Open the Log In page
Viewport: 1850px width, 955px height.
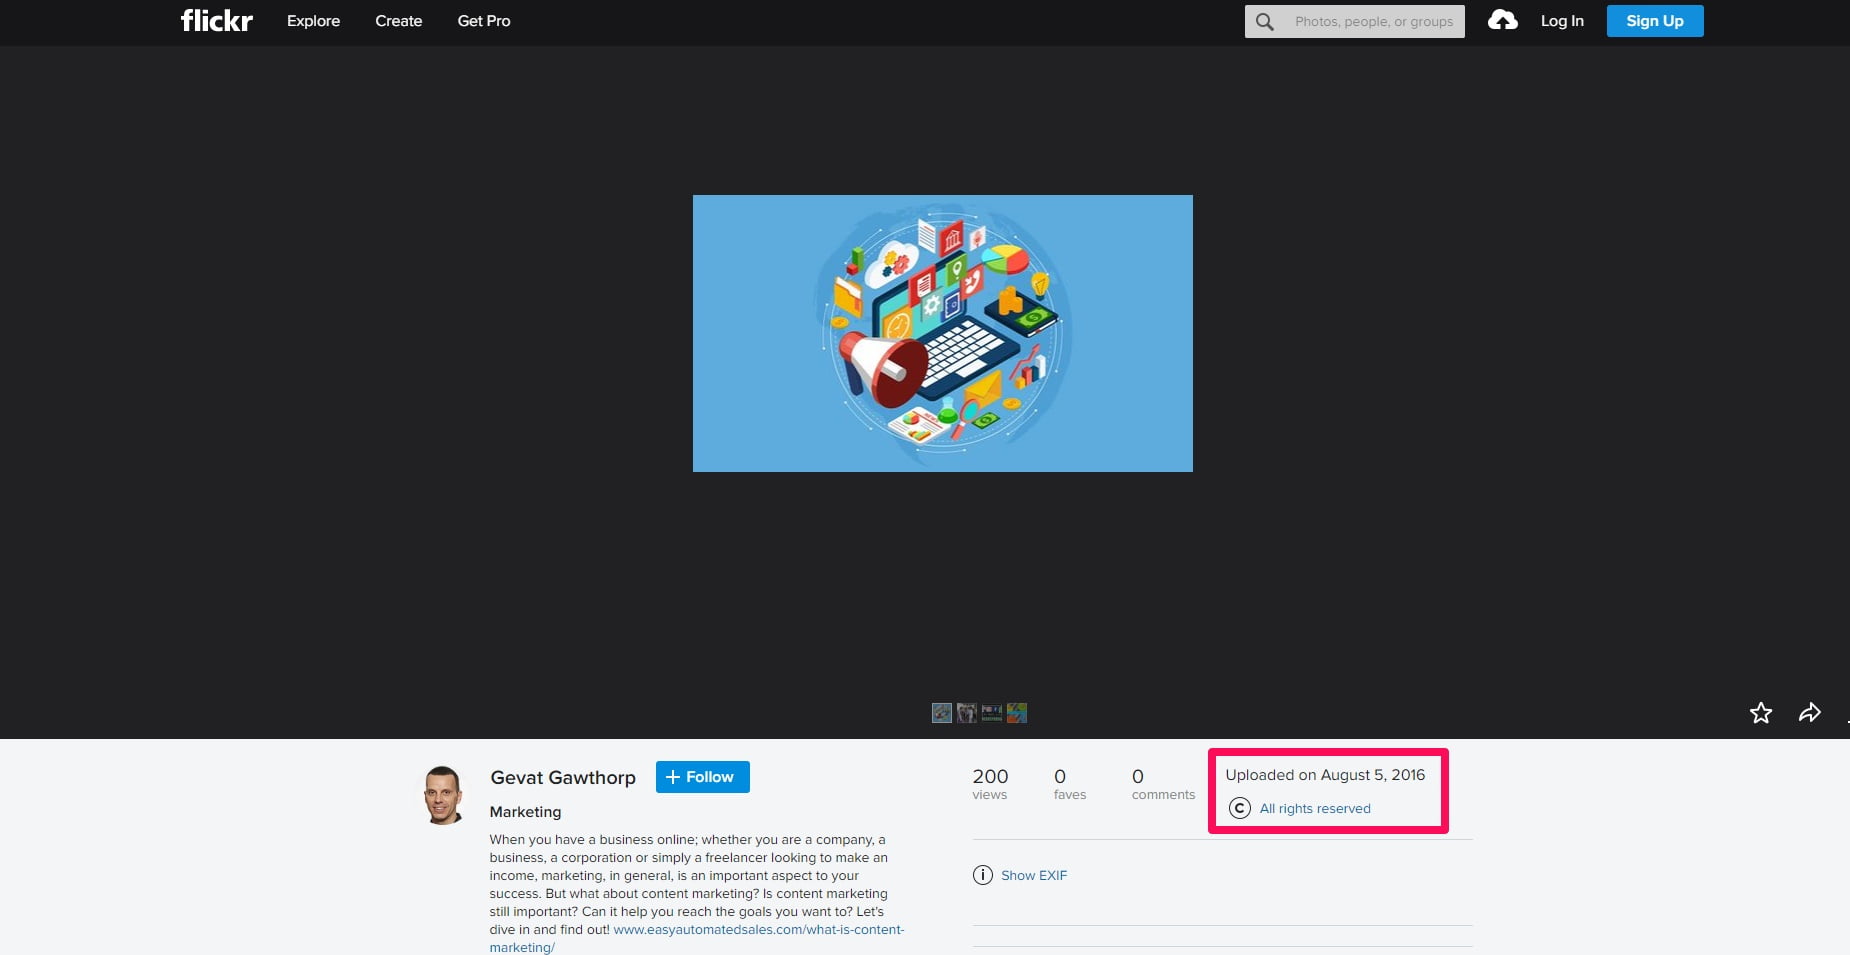coord(1562,21)
